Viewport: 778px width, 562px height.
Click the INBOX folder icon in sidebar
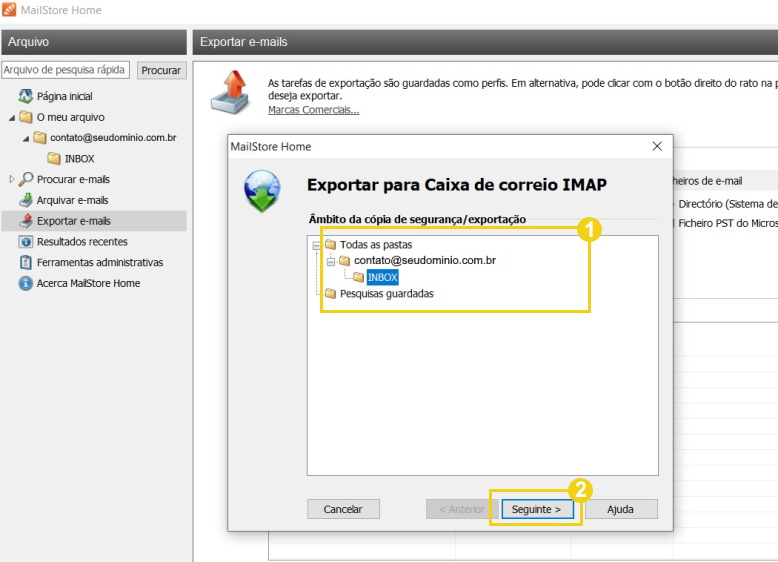pos(54,159)
